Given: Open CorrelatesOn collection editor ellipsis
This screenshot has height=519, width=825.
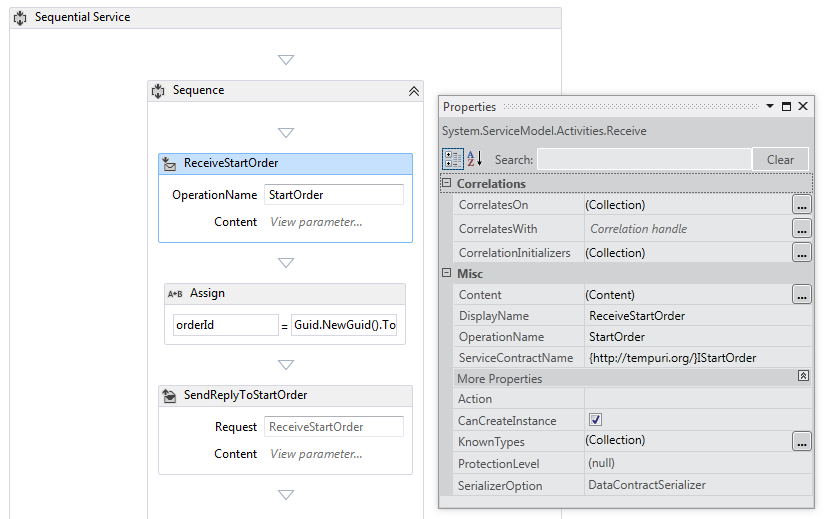Looking at the screenshot, I should point(801,205).
